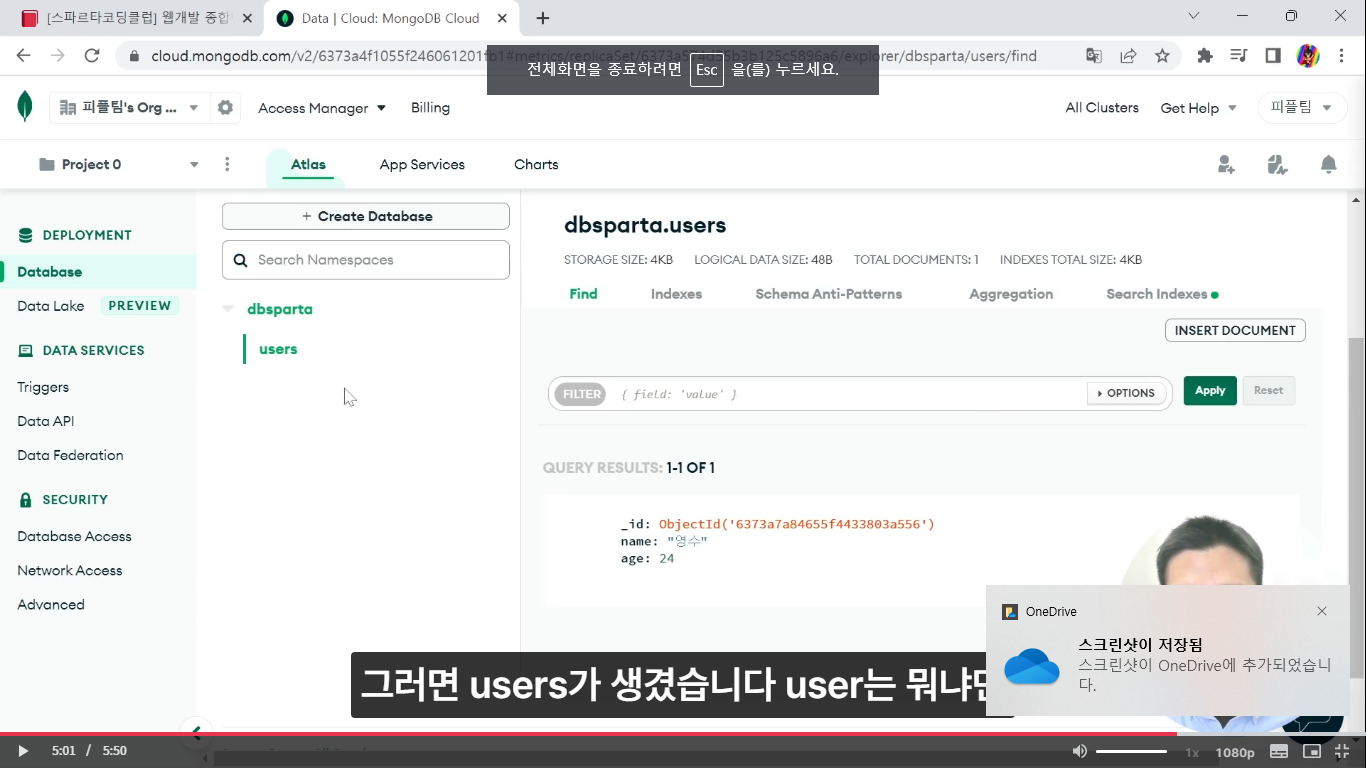
Task: Open the Billing link
Action: pos(430,108)
